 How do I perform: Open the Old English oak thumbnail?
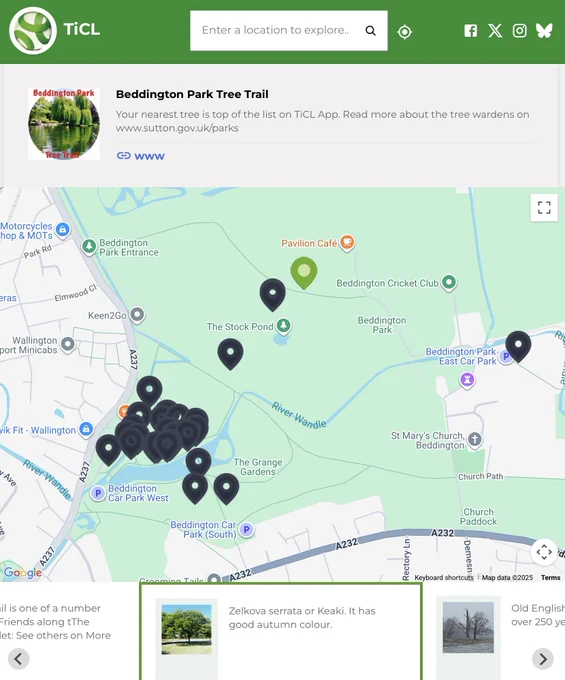click(468, 627)
